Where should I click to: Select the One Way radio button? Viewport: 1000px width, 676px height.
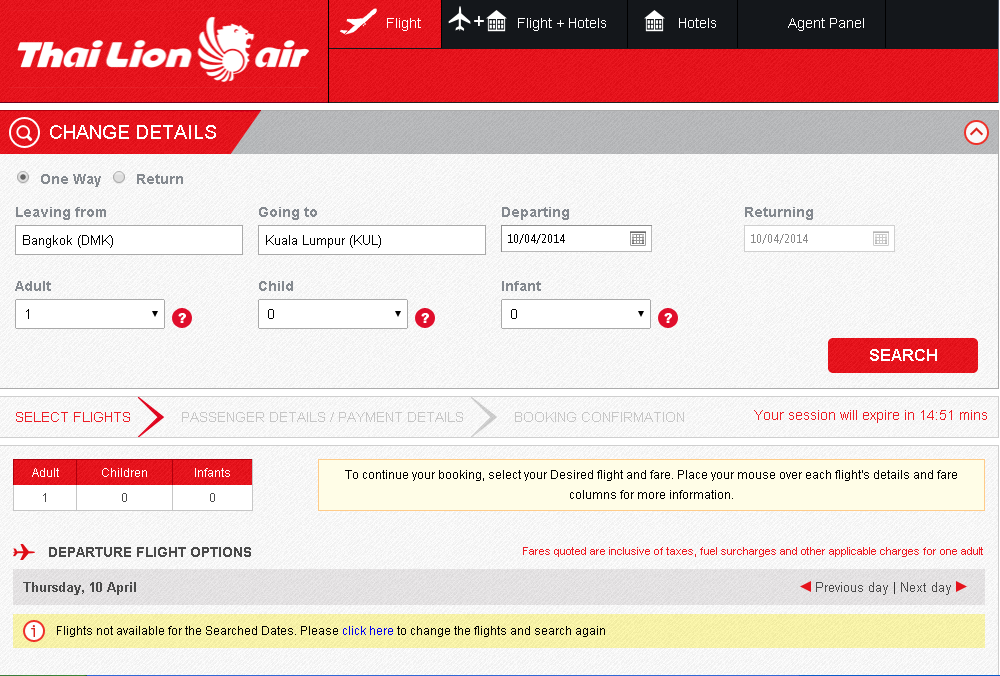tap(23, 177)
